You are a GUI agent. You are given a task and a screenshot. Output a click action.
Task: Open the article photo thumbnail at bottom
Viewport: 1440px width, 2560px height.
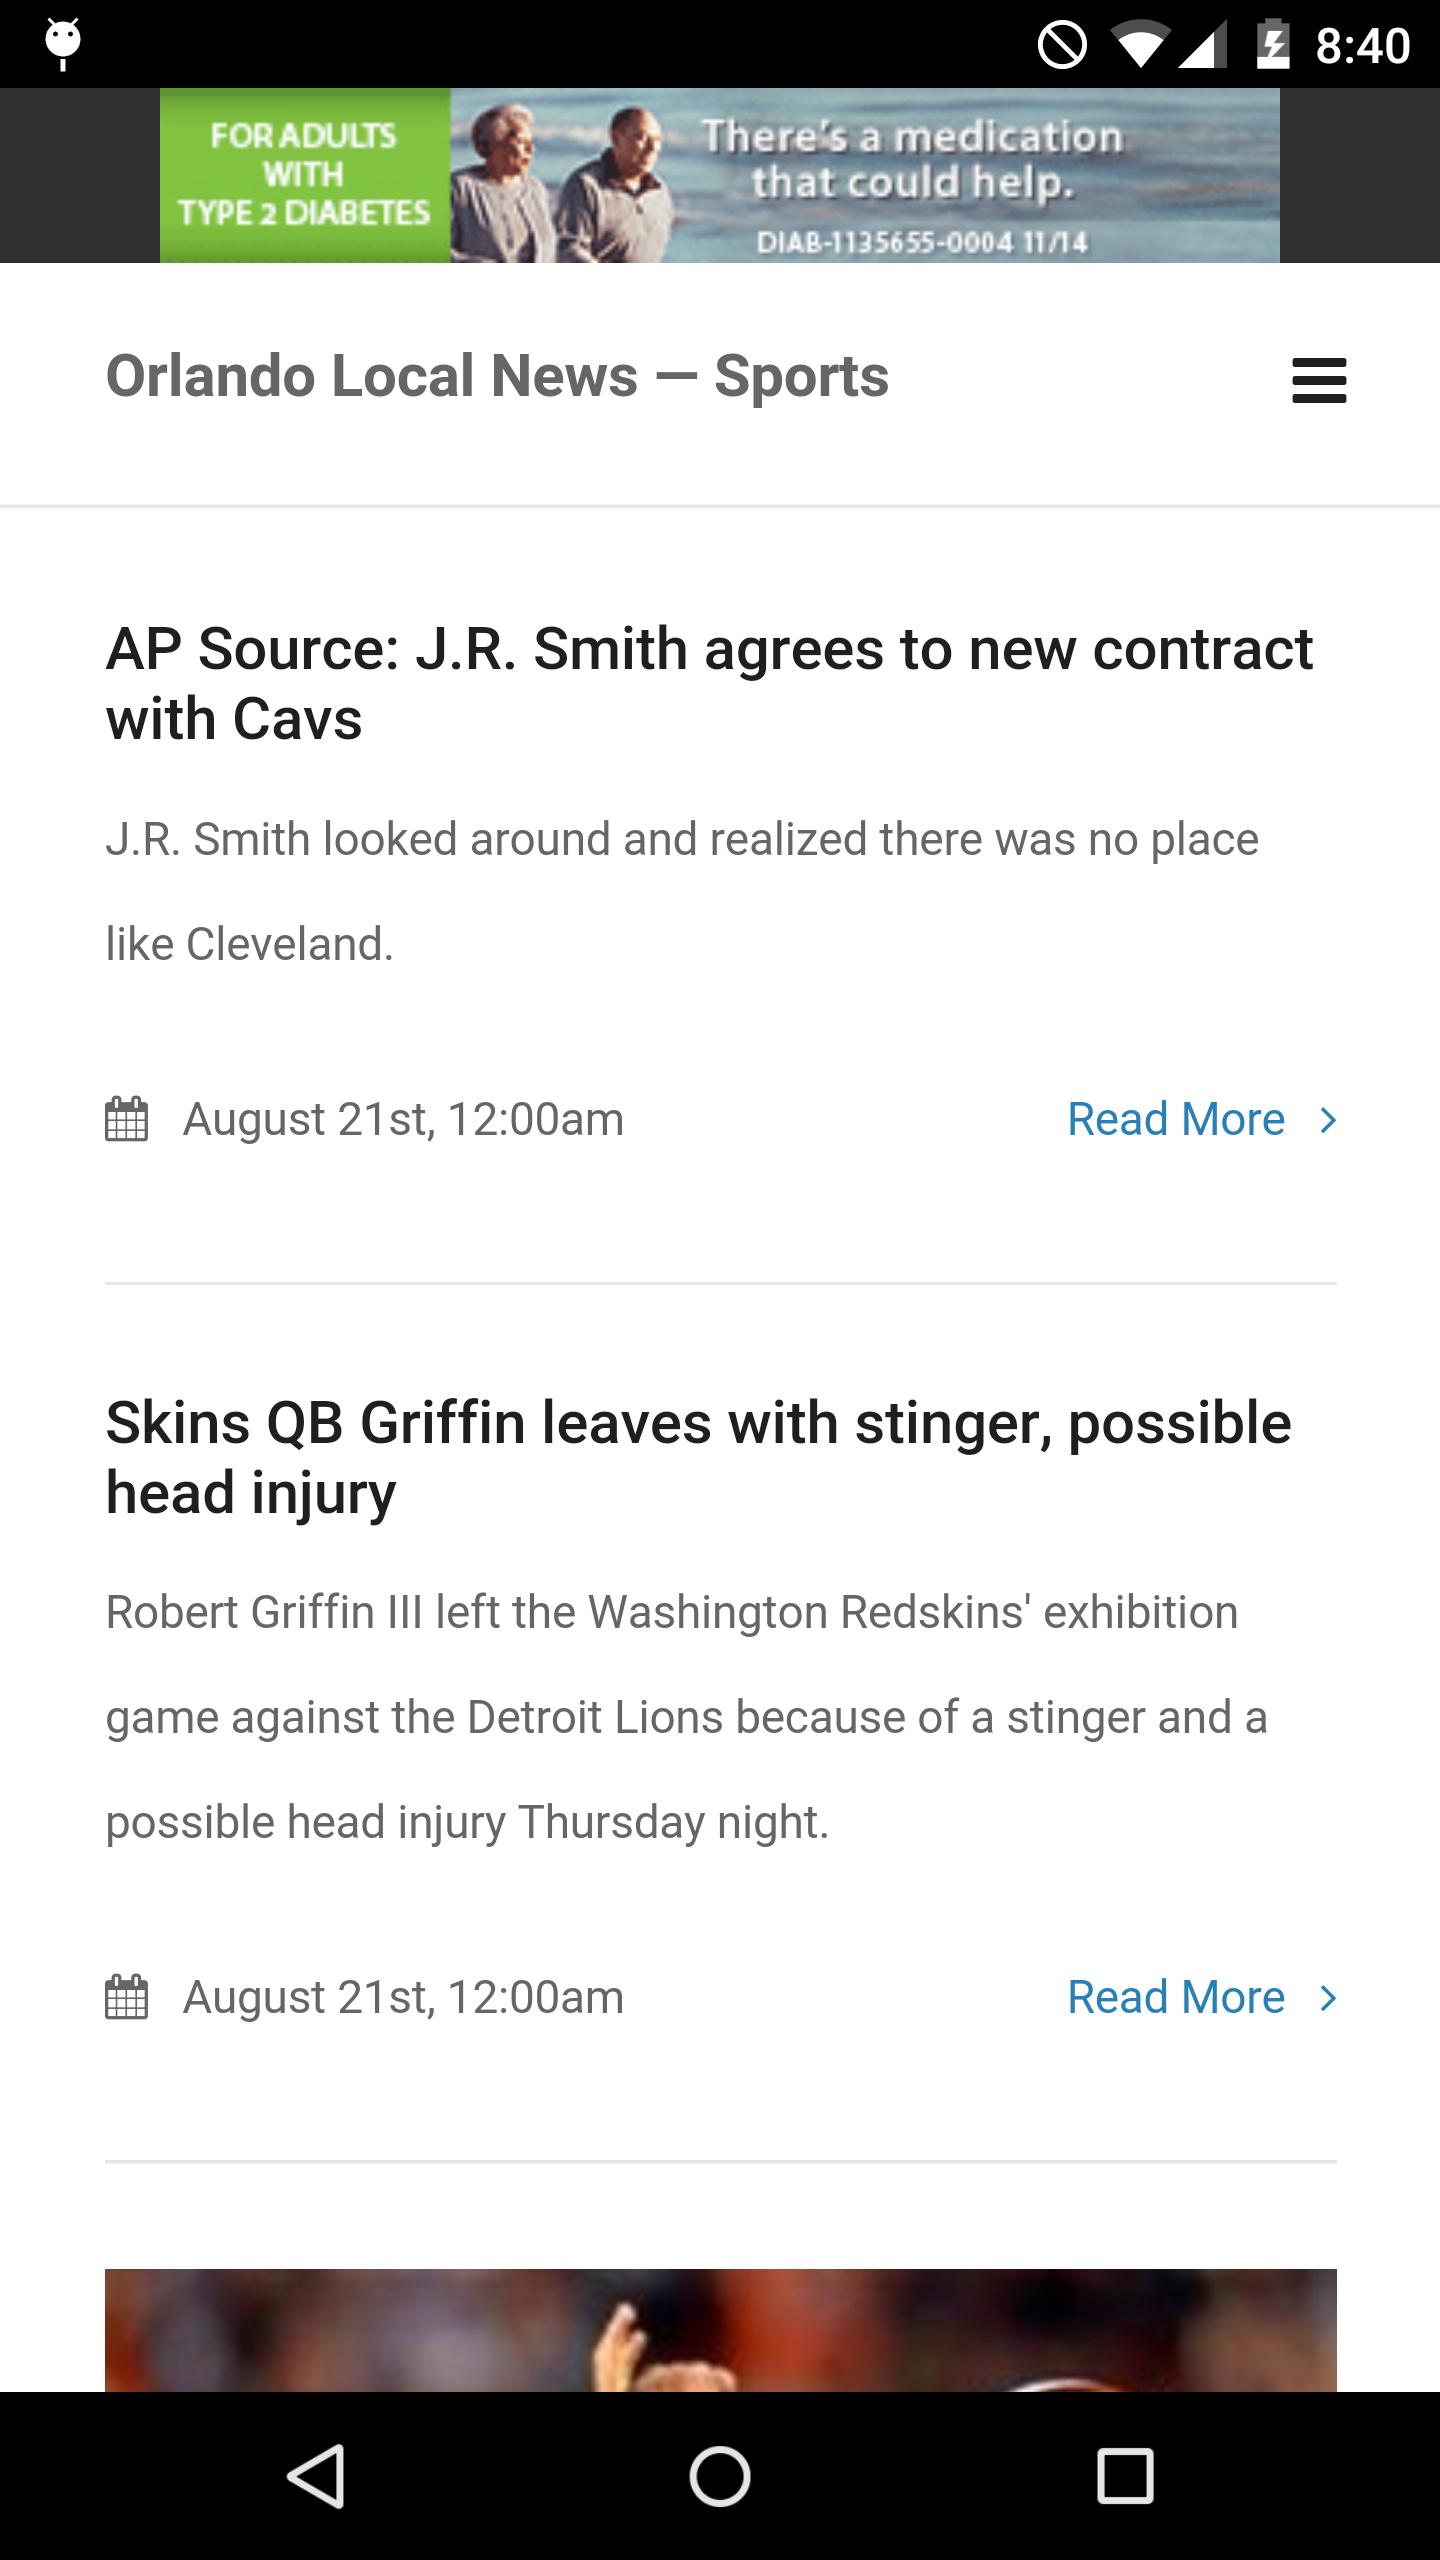click(720, 2330)
